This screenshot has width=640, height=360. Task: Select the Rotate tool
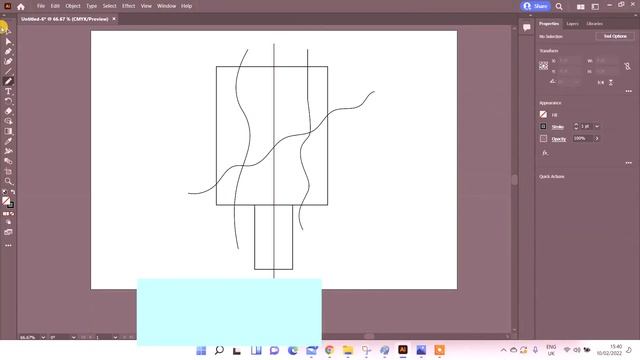[x=8, y=101]
